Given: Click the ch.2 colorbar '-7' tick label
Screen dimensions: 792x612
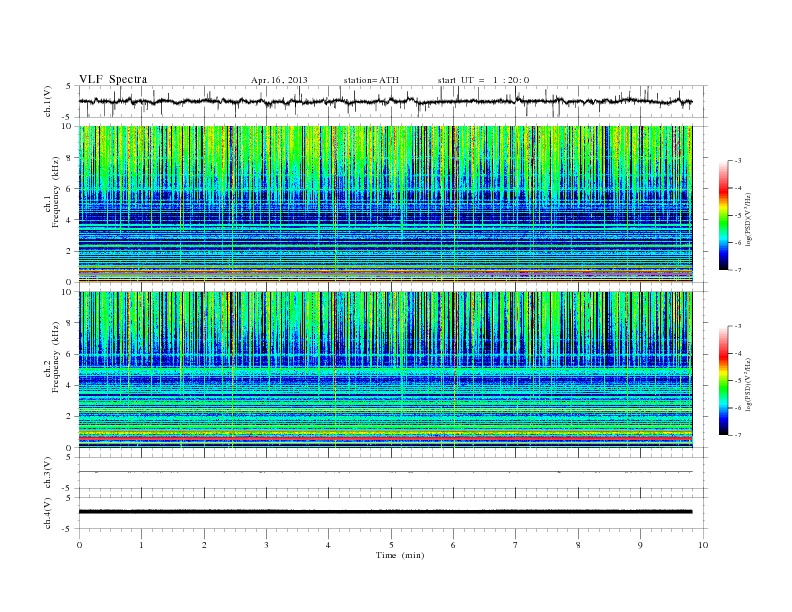Looking at the screenshot, I should 738,435.
